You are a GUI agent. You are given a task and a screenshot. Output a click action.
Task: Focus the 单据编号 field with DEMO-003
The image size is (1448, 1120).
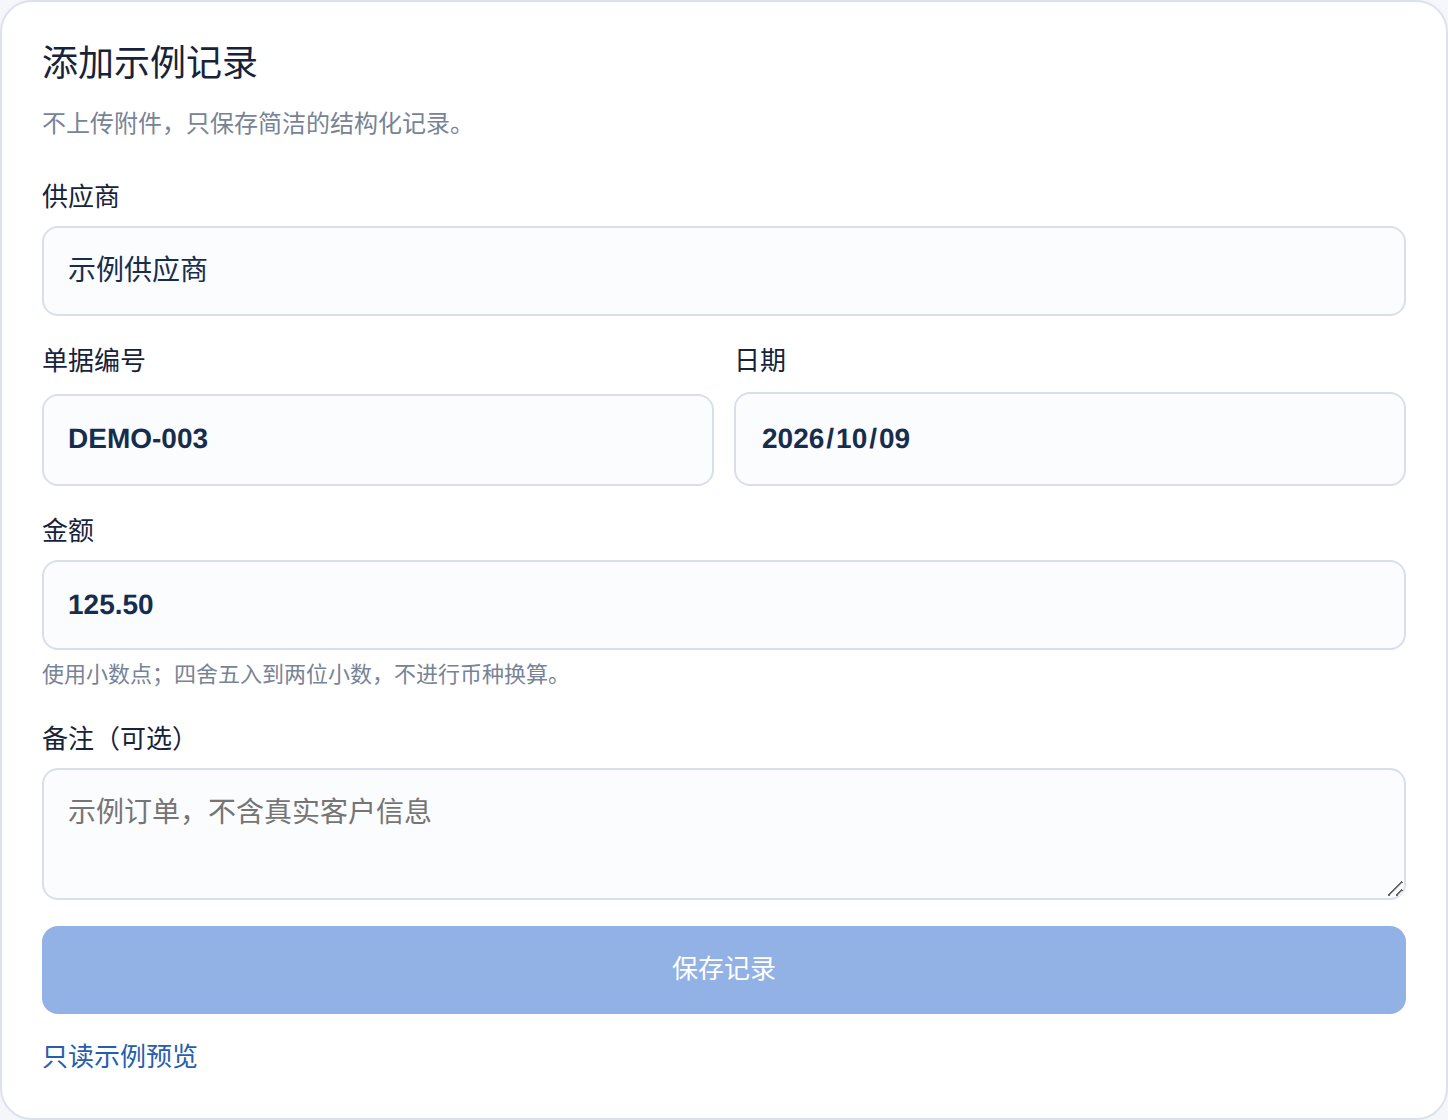[378, 439]
